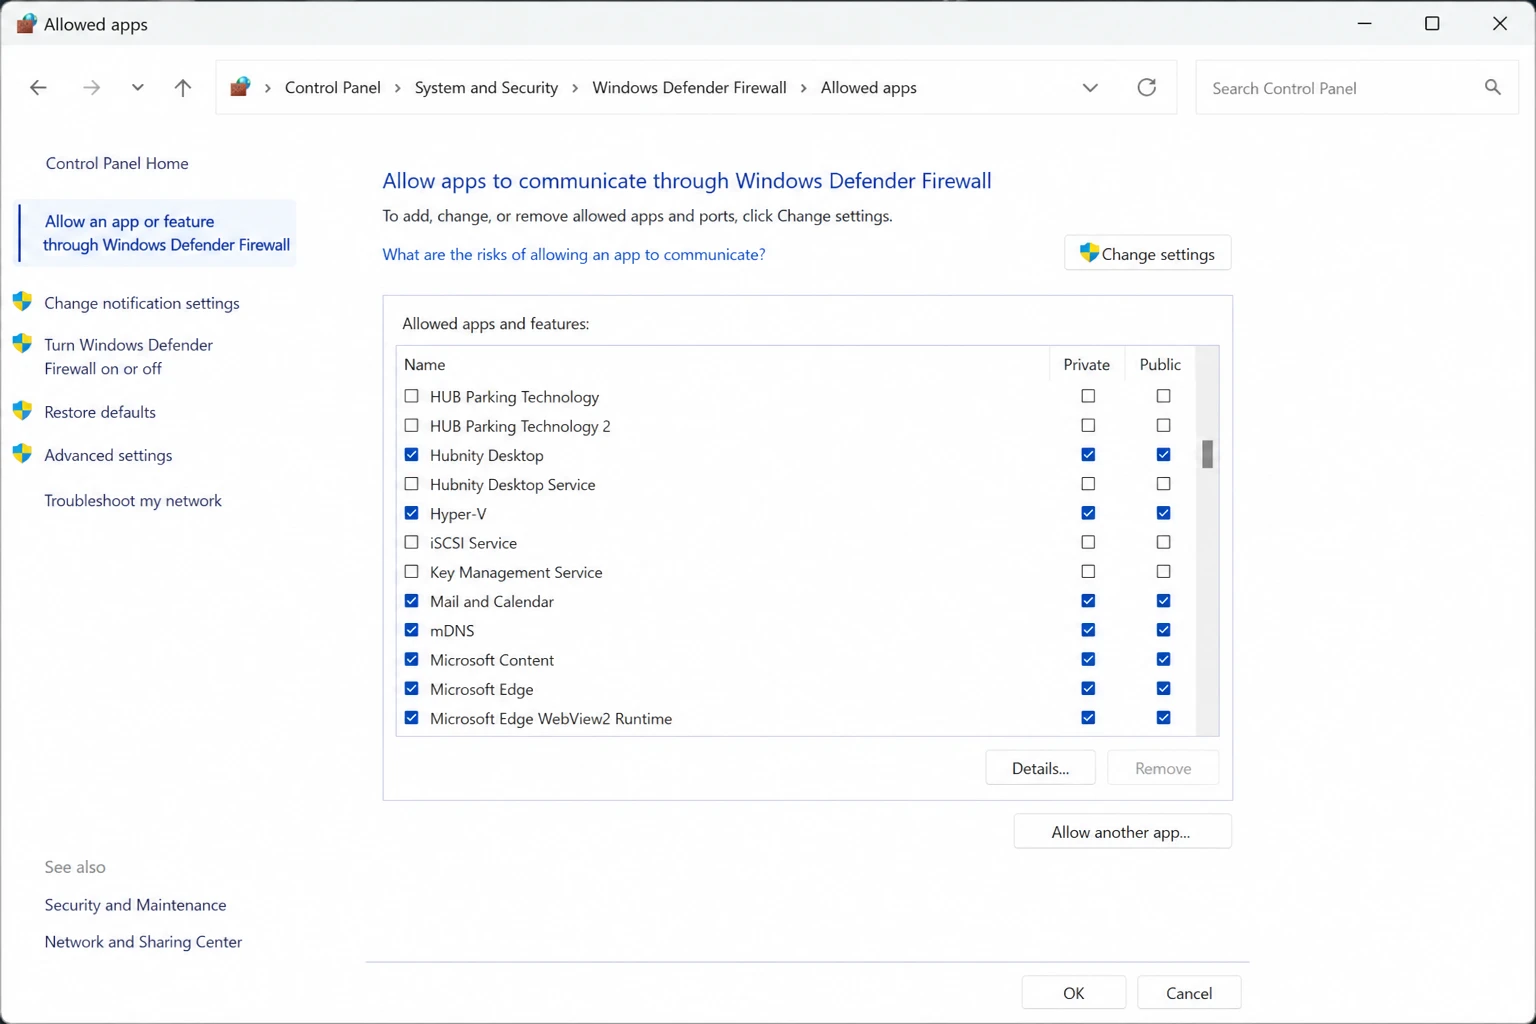Open risks of allowing an app link
Viewport: 1536px width, 1024px height.
coord(574,254)
